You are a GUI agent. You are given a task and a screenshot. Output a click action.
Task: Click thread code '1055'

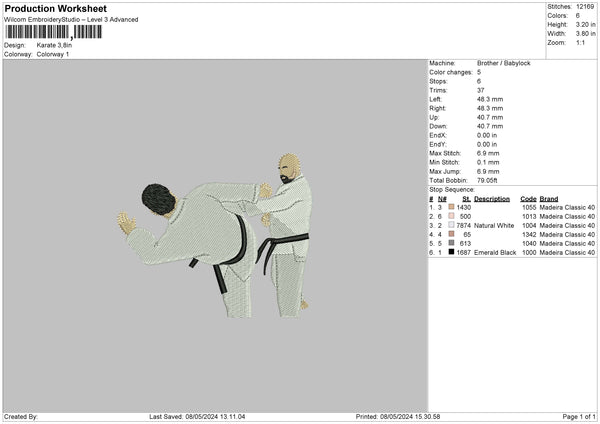(529, 207)
